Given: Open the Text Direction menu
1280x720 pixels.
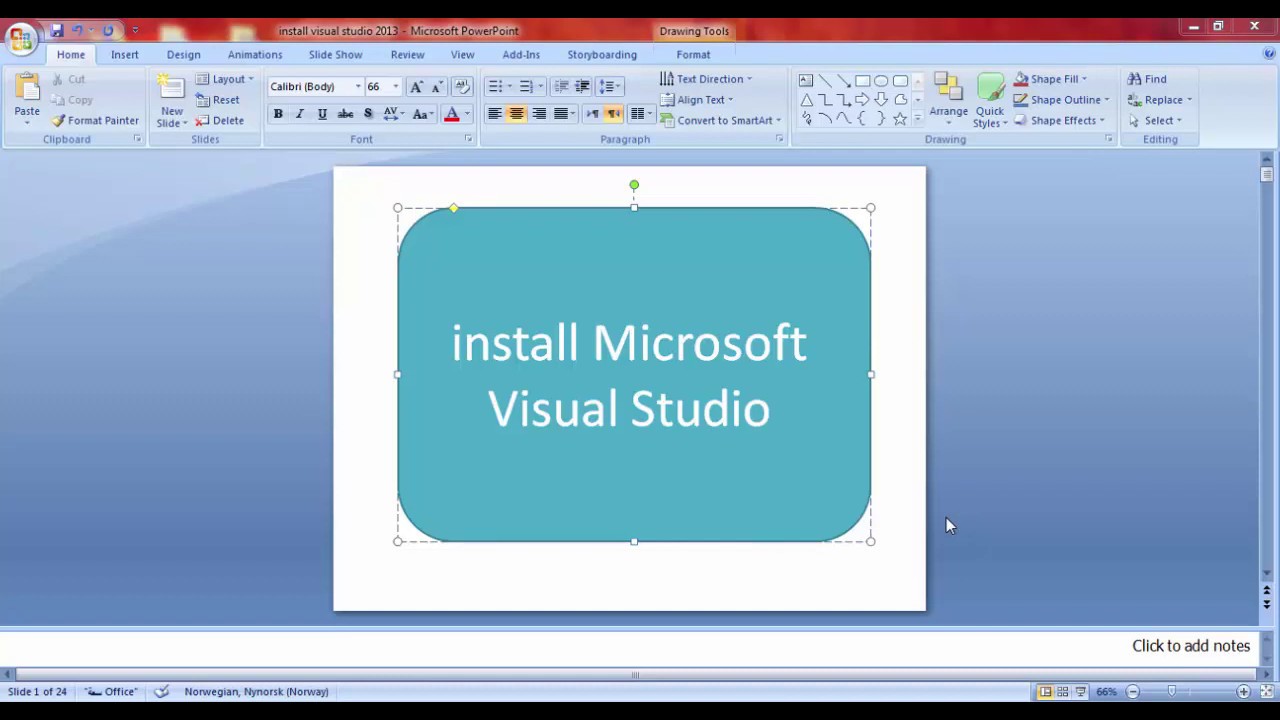Looking at the screenshot, I should click(706, 79).
